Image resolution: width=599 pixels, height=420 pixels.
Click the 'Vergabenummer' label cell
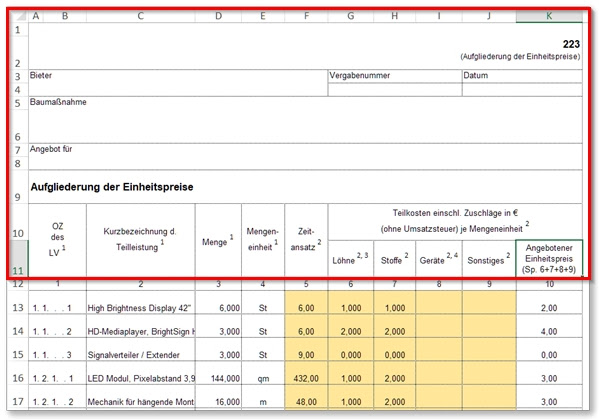click(395, 76)
